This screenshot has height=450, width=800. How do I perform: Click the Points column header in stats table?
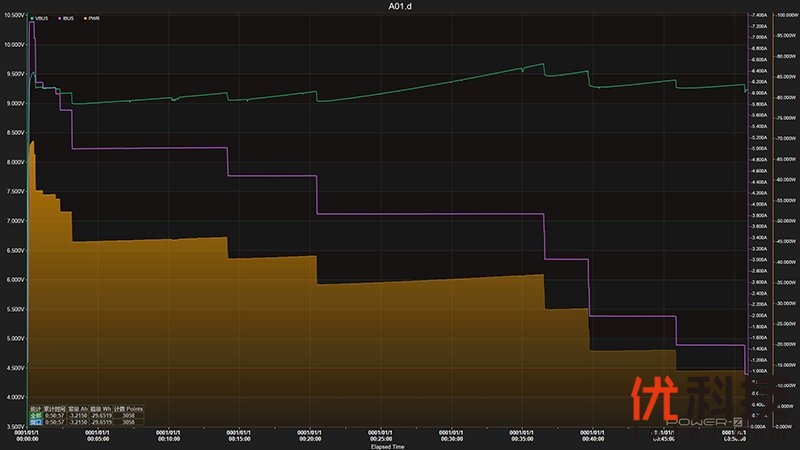point(134,408)
